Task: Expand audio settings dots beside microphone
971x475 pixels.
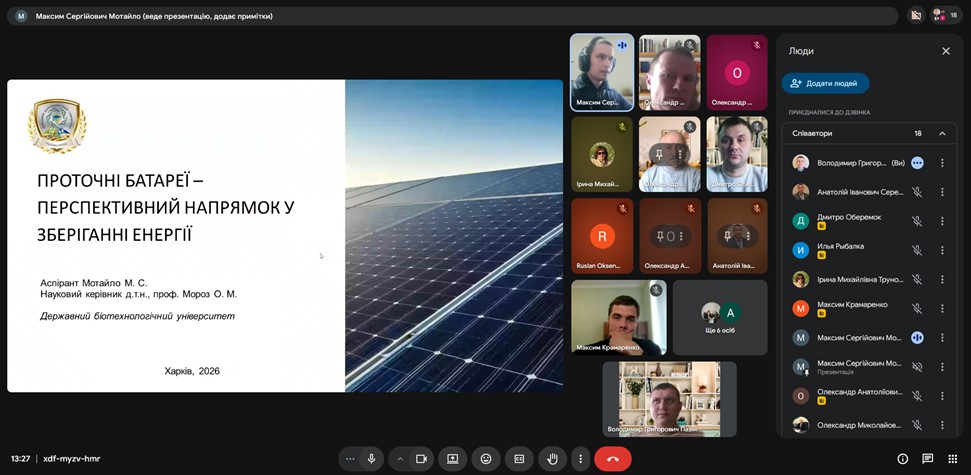Action: tap(350, 458)
